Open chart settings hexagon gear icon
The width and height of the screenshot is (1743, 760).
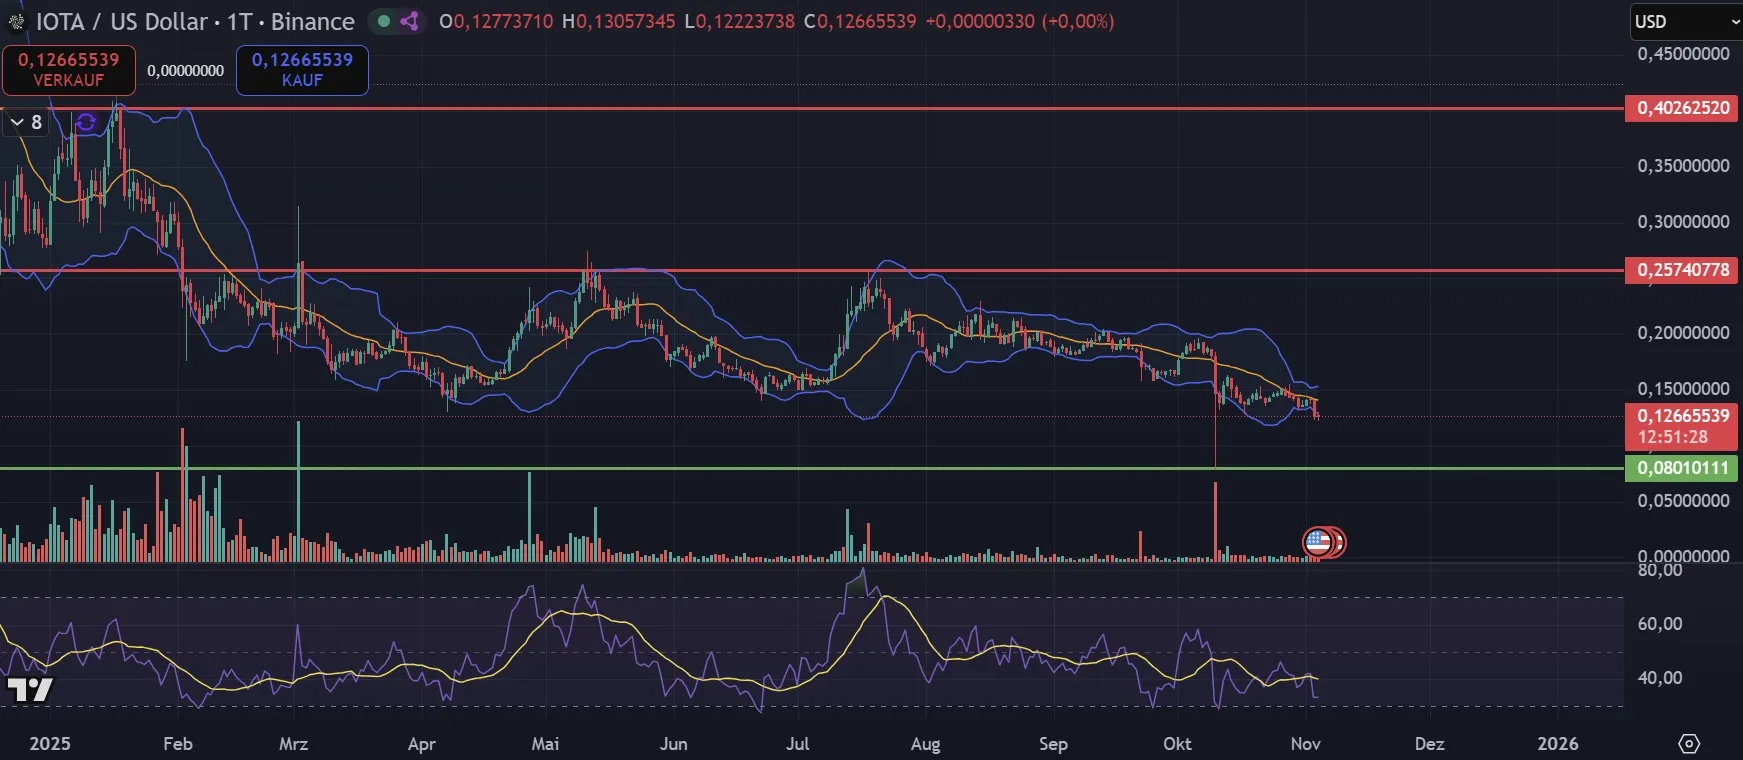pos(1688,744)
